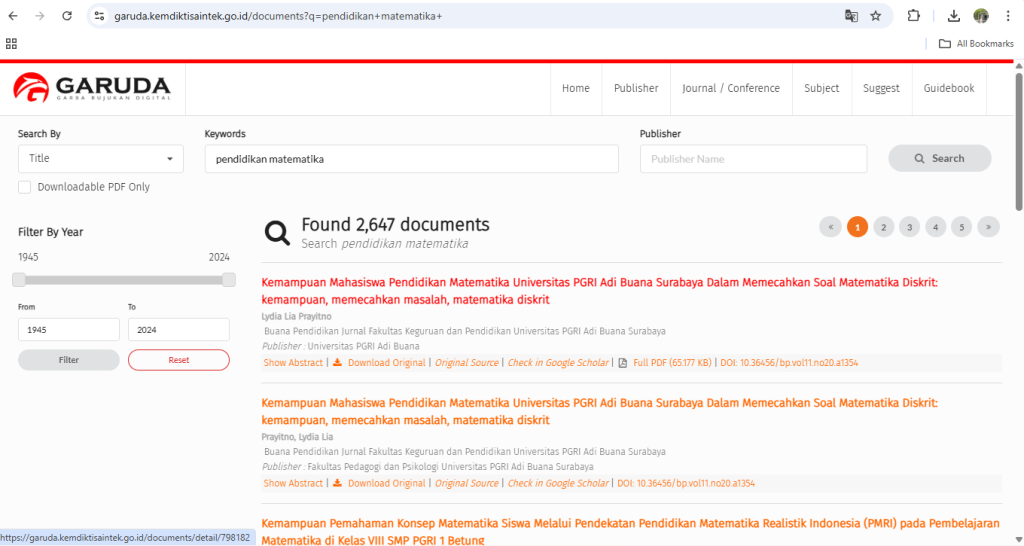Open the apps grid icon in bookmarks bar
Image resolution: width=1024 pixels, height=546 pixels.
(12, 43)
